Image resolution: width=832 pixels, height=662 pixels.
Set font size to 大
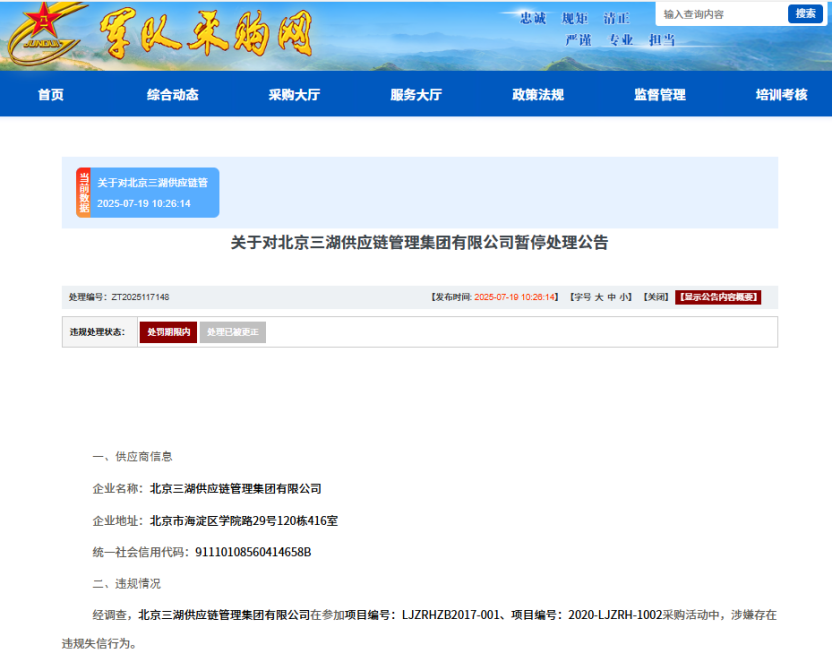(x=599, y=297)
